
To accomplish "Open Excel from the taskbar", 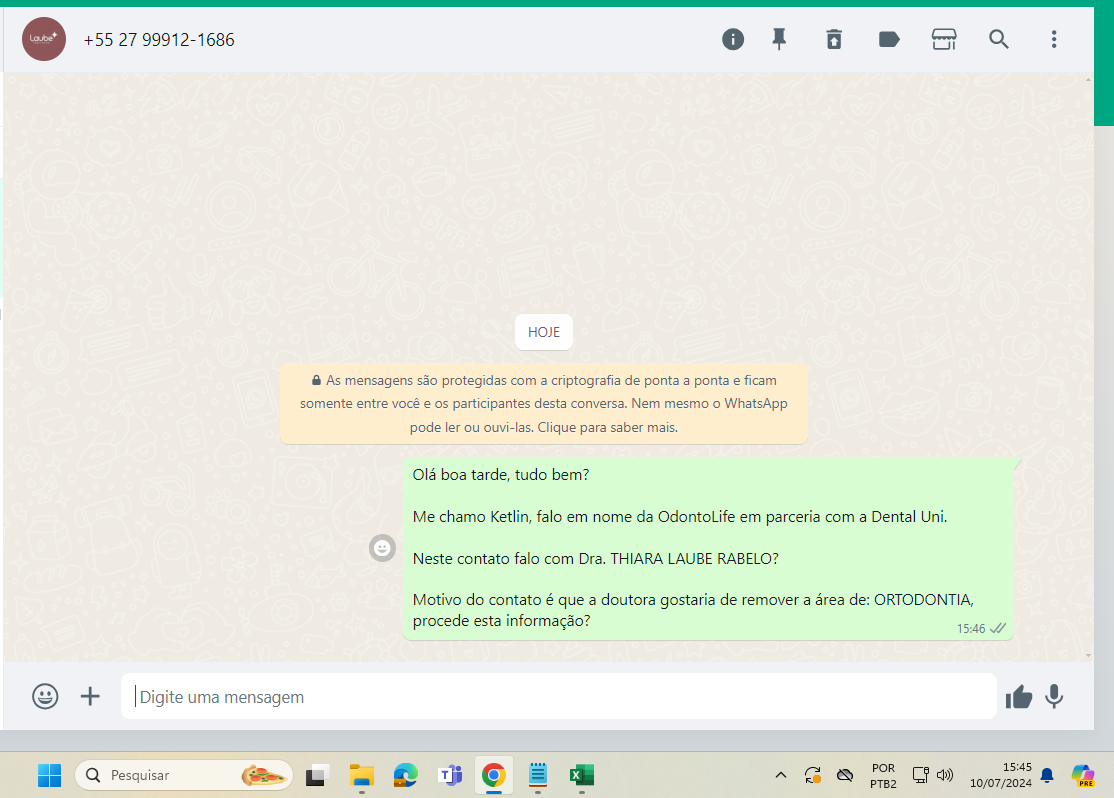I will click(581, 775).
